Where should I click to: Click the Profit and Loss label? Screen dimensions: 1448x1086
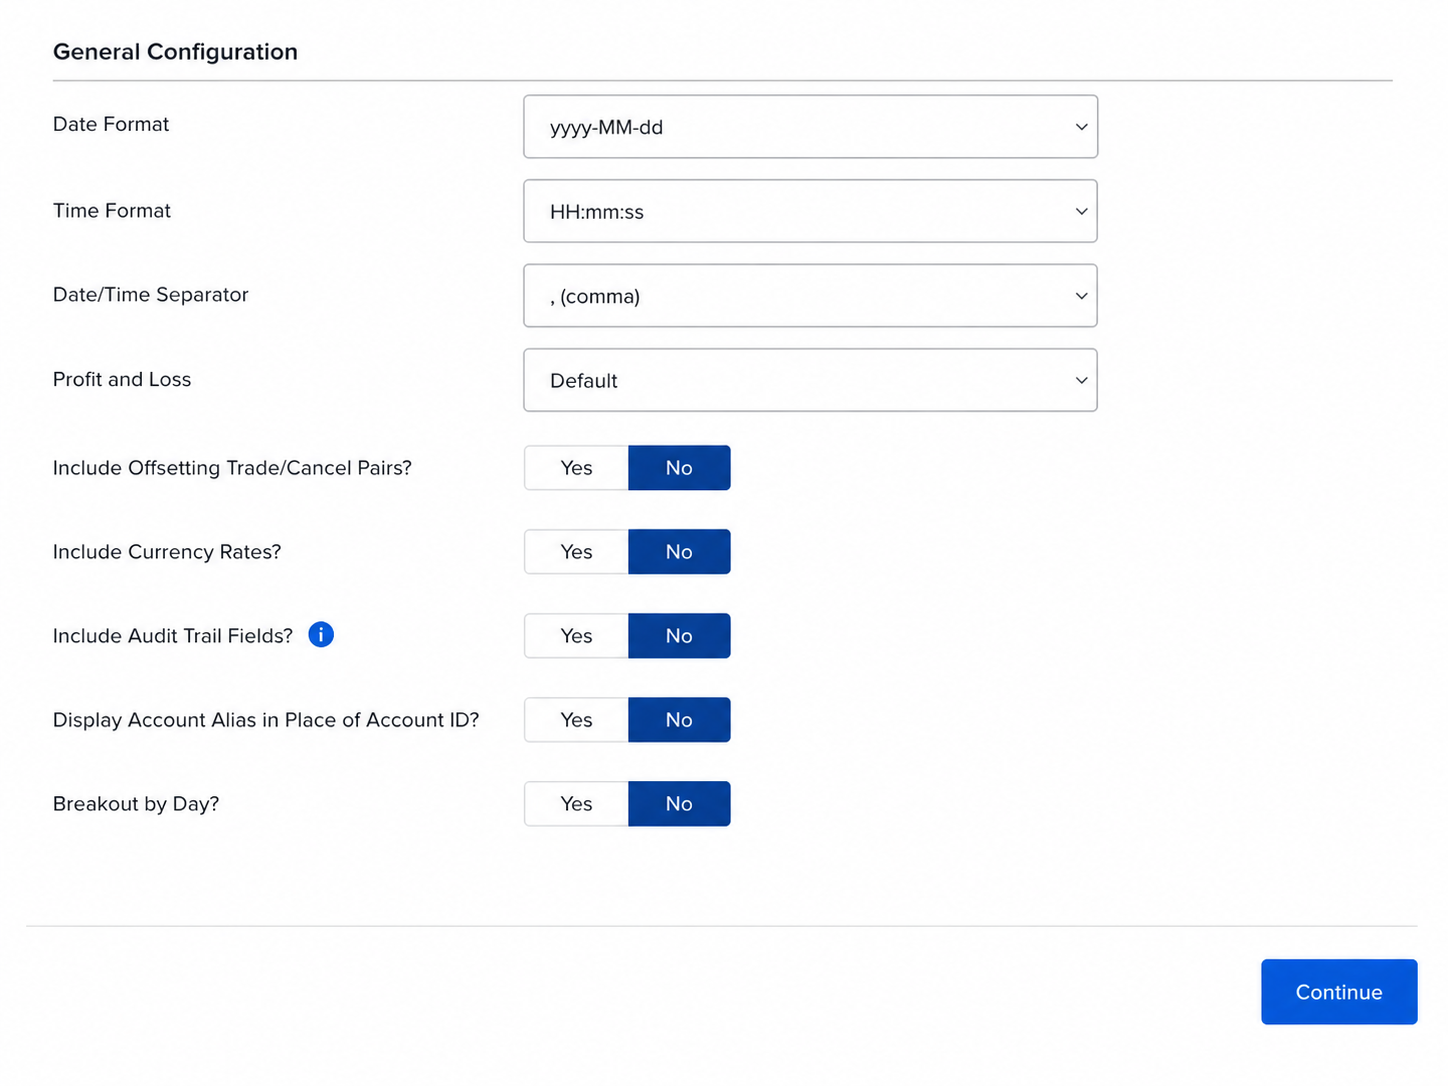(x=122, y=380)
